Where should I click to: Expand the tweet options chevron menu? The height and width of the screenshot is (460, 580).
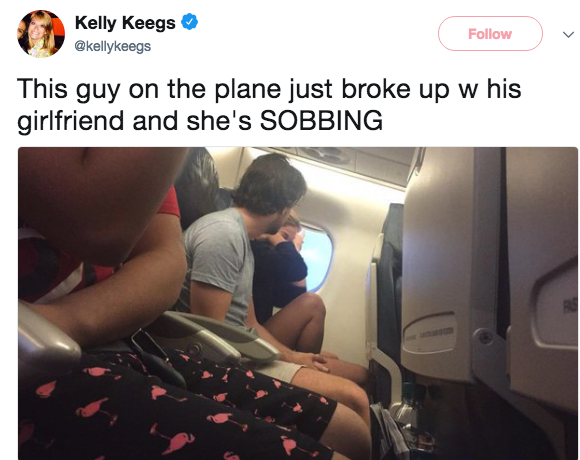tap(568, 35)
